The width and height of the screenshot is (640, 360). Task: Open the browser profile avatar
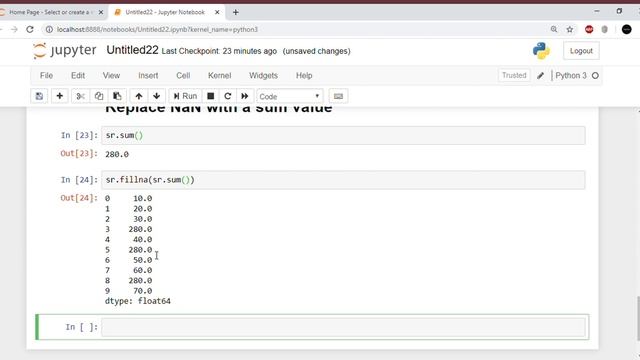[627, 29]
